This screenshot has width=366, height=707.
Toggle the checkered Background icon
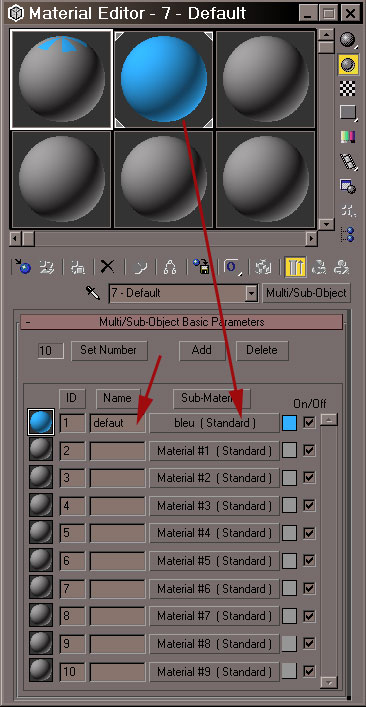(348, 89)
